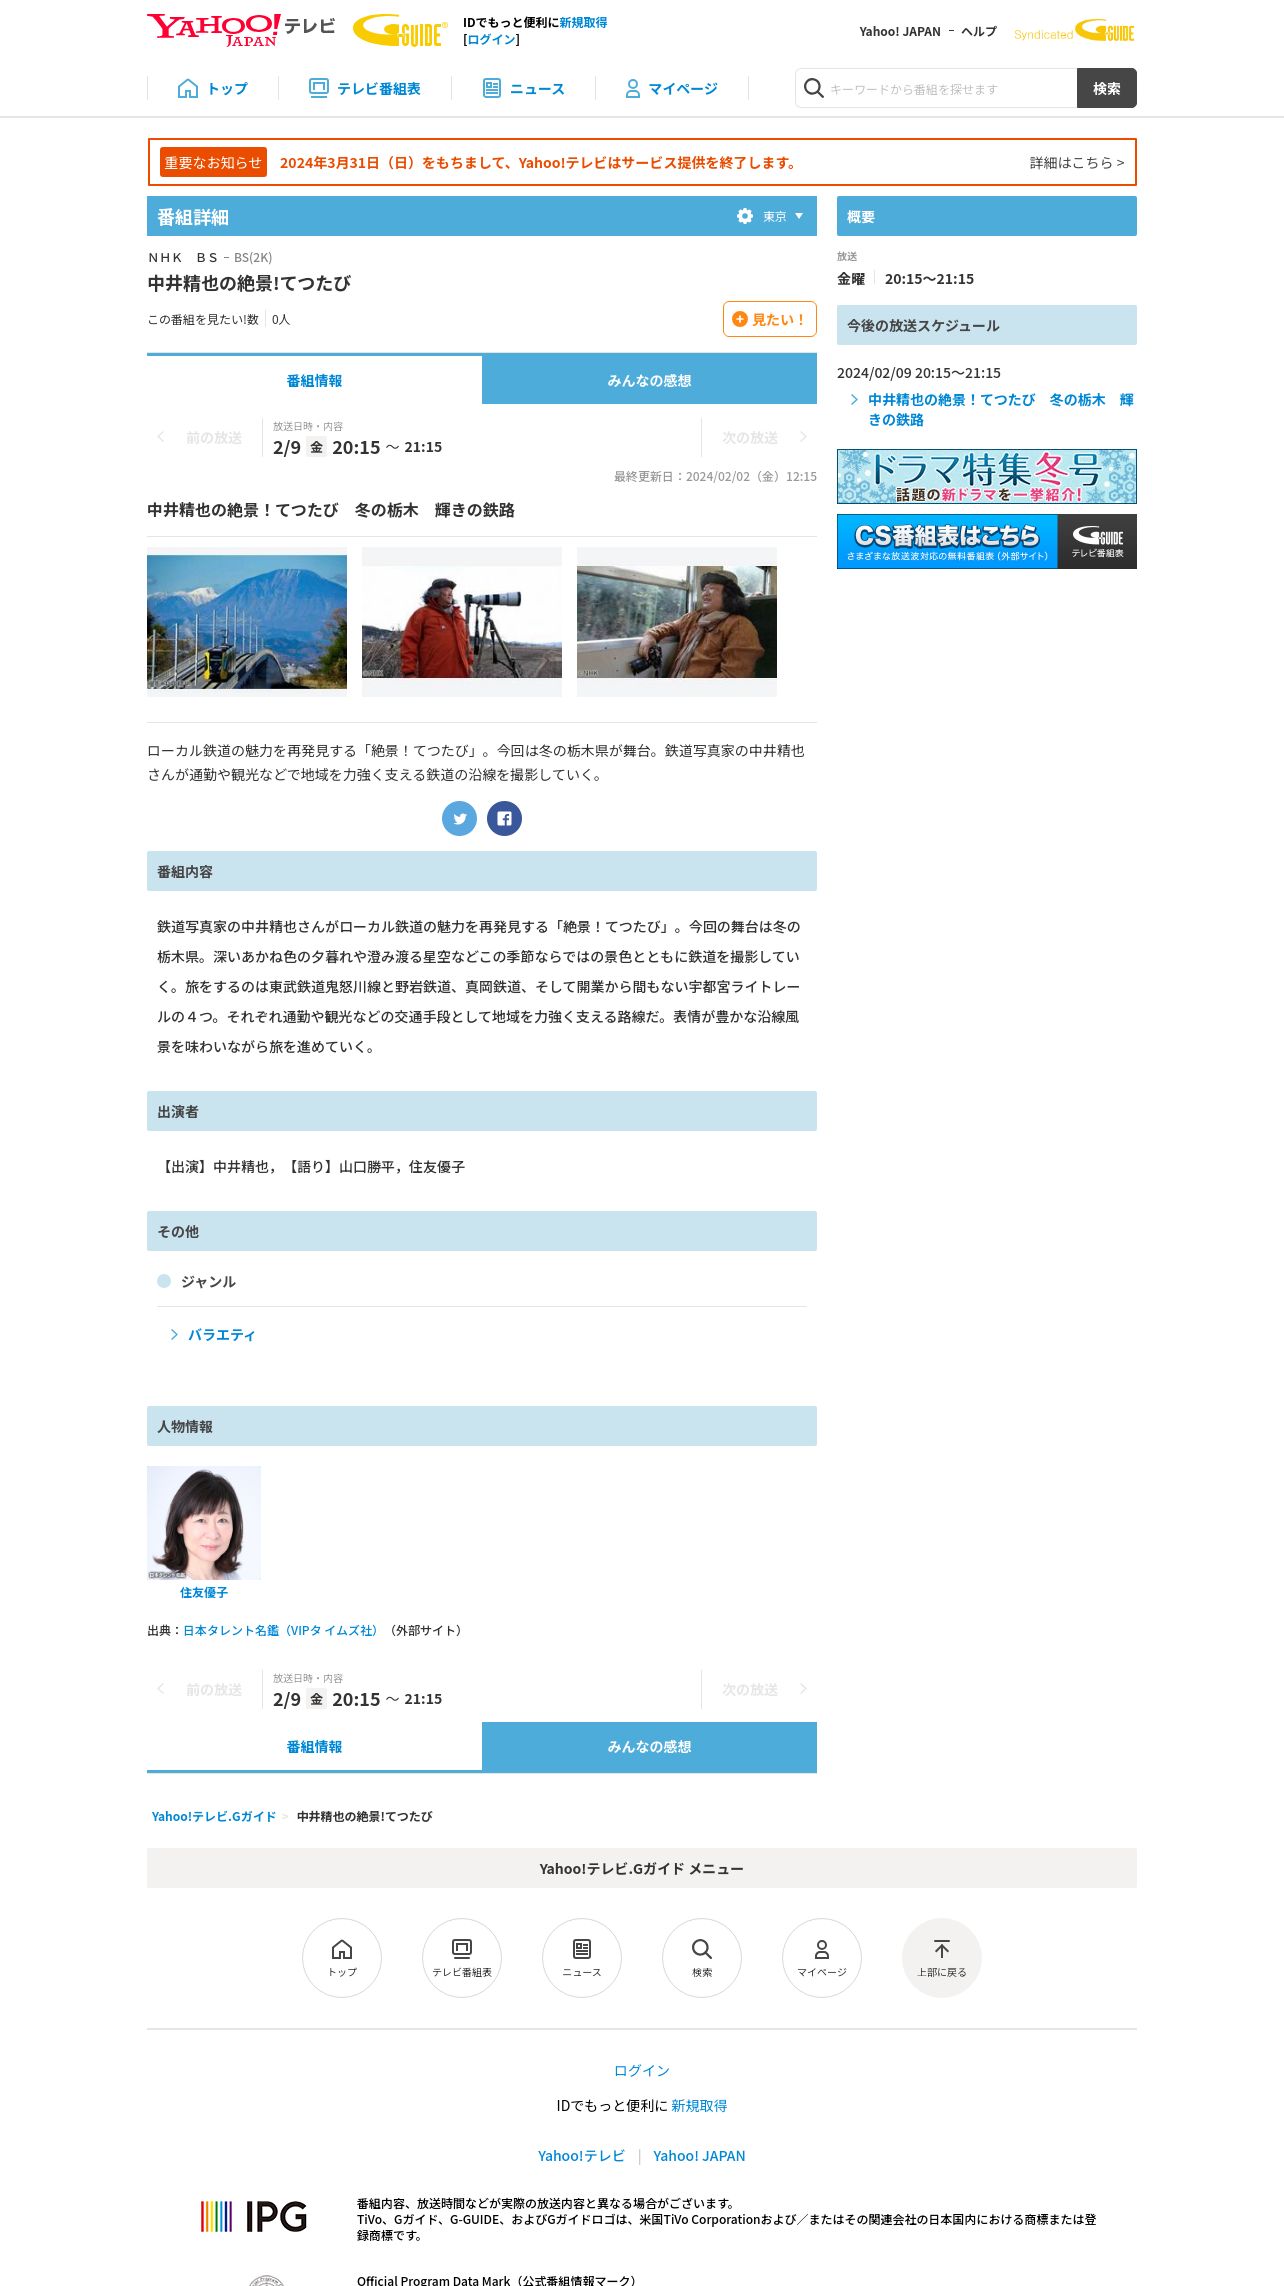Viewport: 1284px width, 2286px height.
Task: Open ニュース in the top navigation
Action: pos(523,89)
